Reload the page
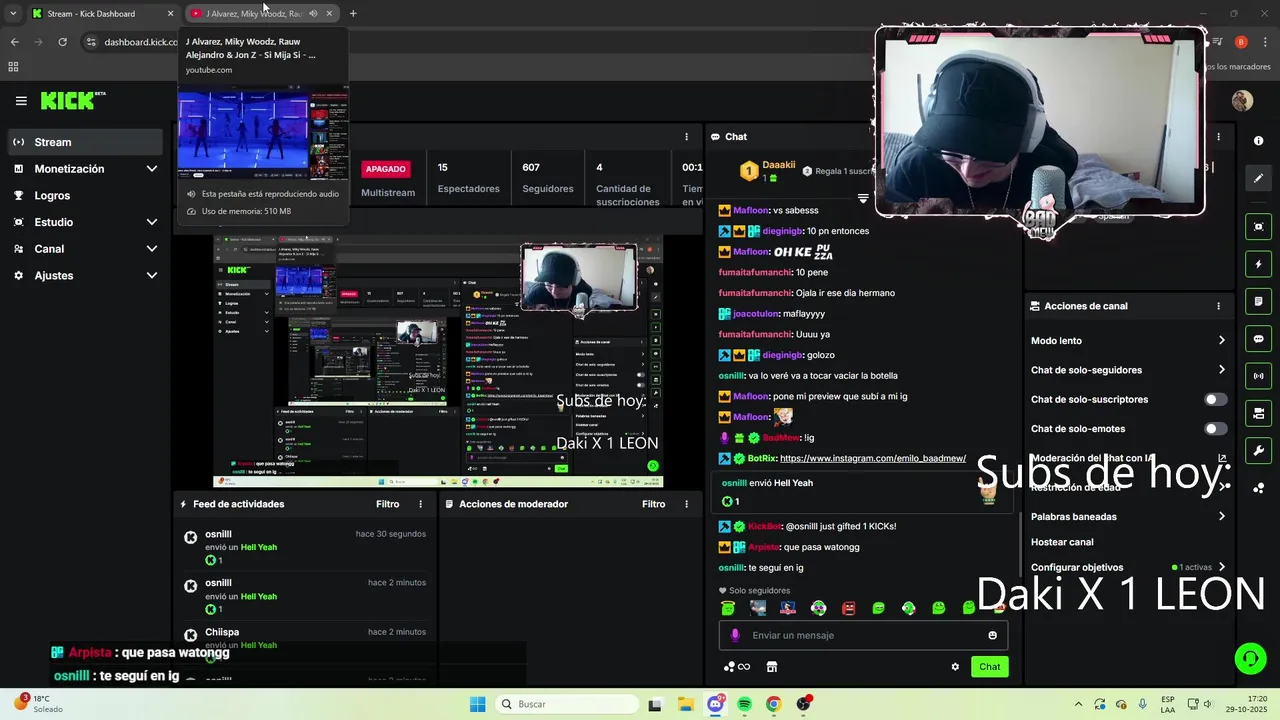The image size is (1280, 720). 62,42
